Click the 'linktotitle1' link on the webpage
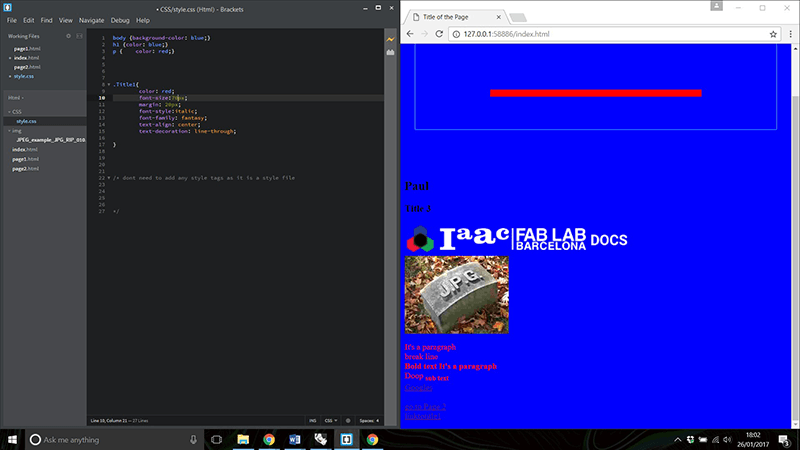The height and width of the screenshot is (450, 800). [x=422, y=416]
